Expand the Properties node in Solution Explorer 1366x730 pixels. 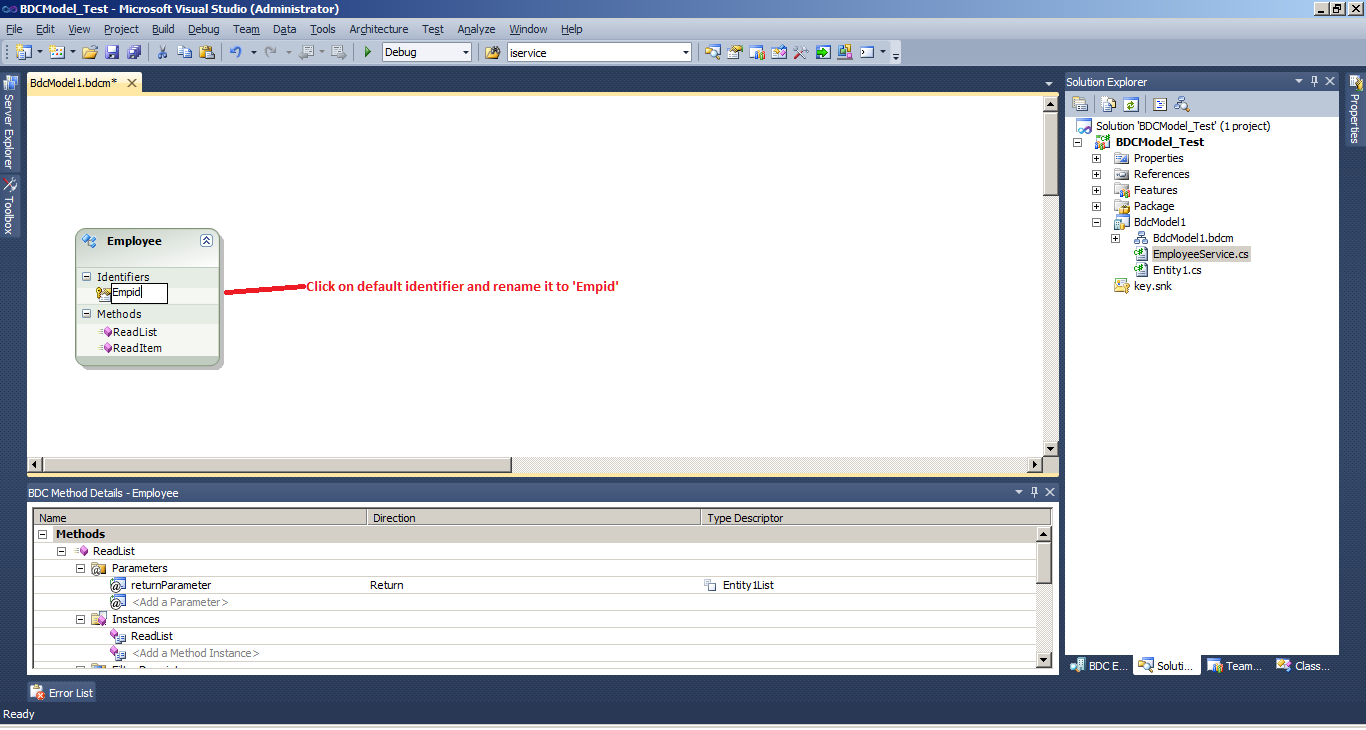click(x=1096, y=158)
